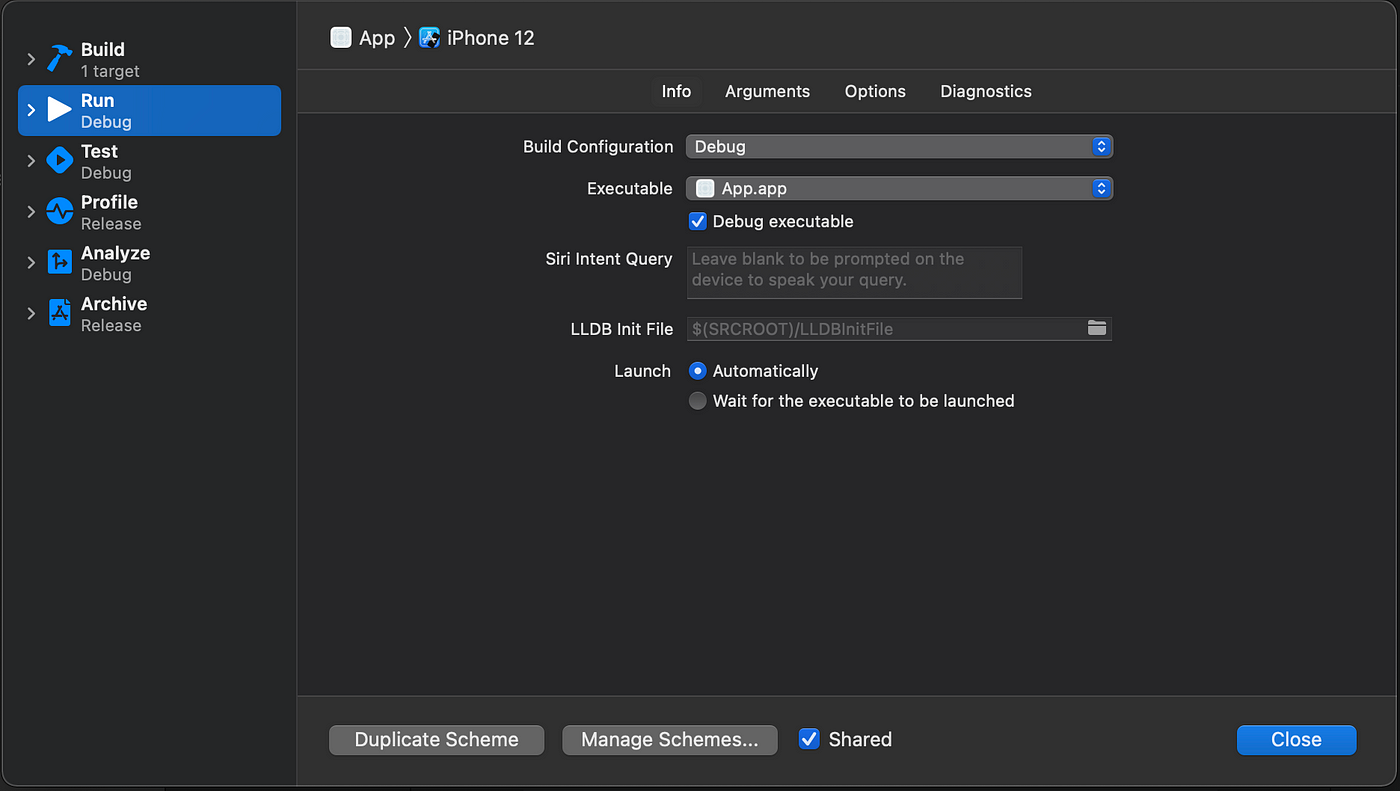The height and width of the screenshot is (791, 1400).
Task: Expand the Archive action chevron
Action: tap(31, 314)
